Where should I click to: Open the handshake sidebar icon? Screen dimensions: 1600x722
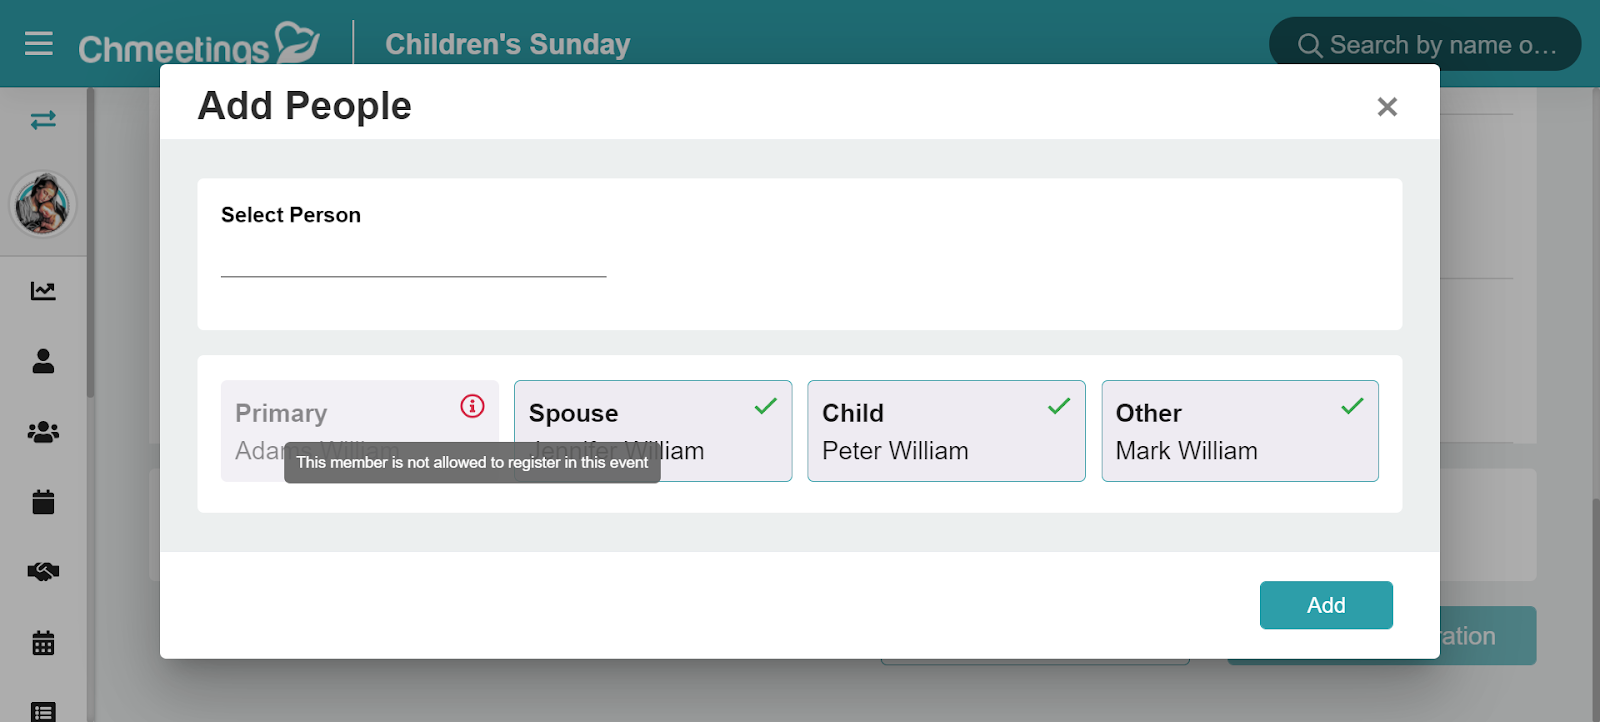43,572
